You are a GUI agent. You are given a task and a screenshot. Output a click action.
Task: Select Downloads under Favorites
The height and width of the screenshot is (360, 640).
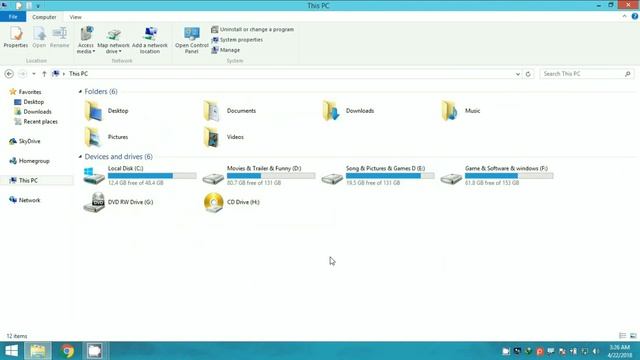(x=33, y=112)
